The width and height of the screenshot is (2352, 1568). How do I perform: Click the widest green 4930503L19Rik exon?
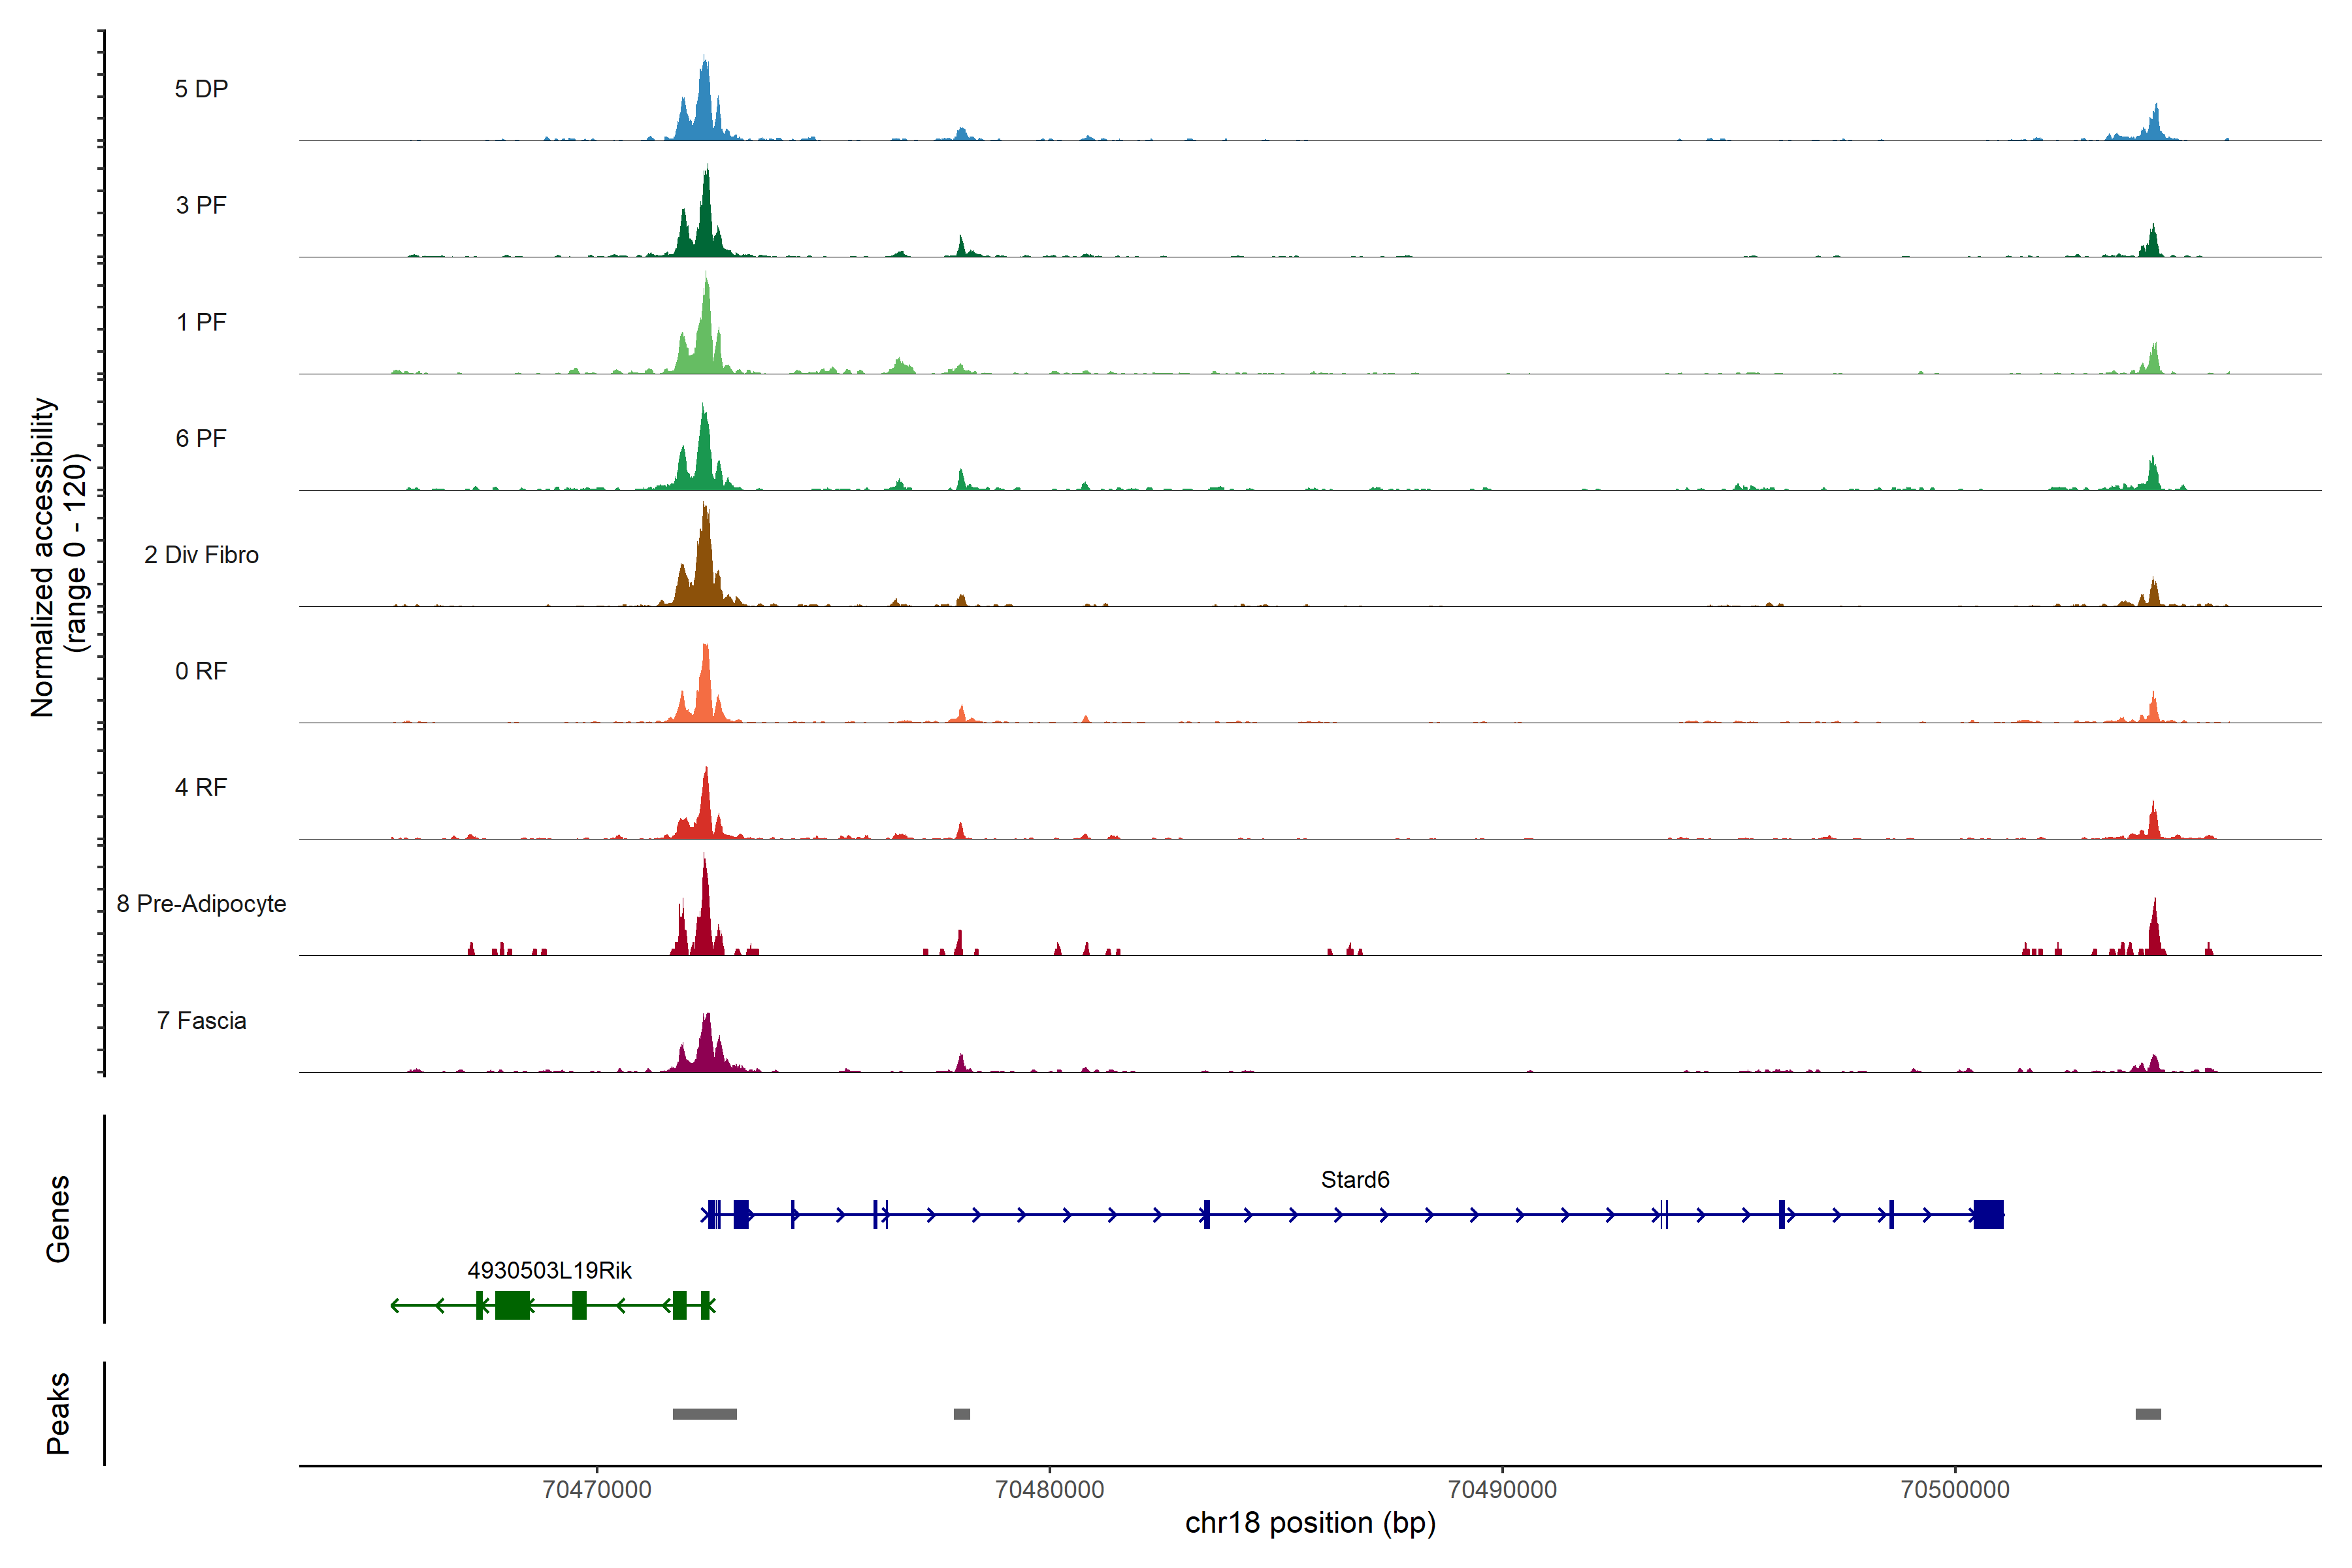[x=512, y=1305]
